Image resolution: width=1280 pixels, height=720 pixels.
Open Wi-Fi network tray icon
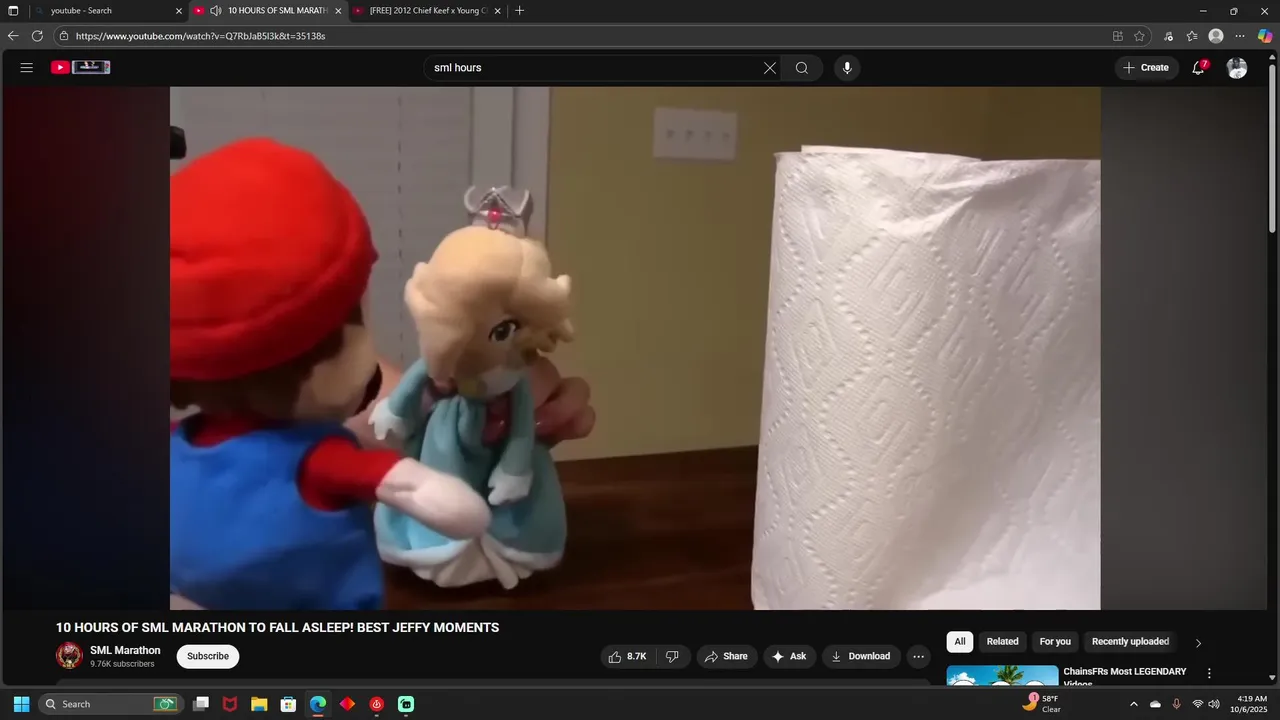[1198, 704]
